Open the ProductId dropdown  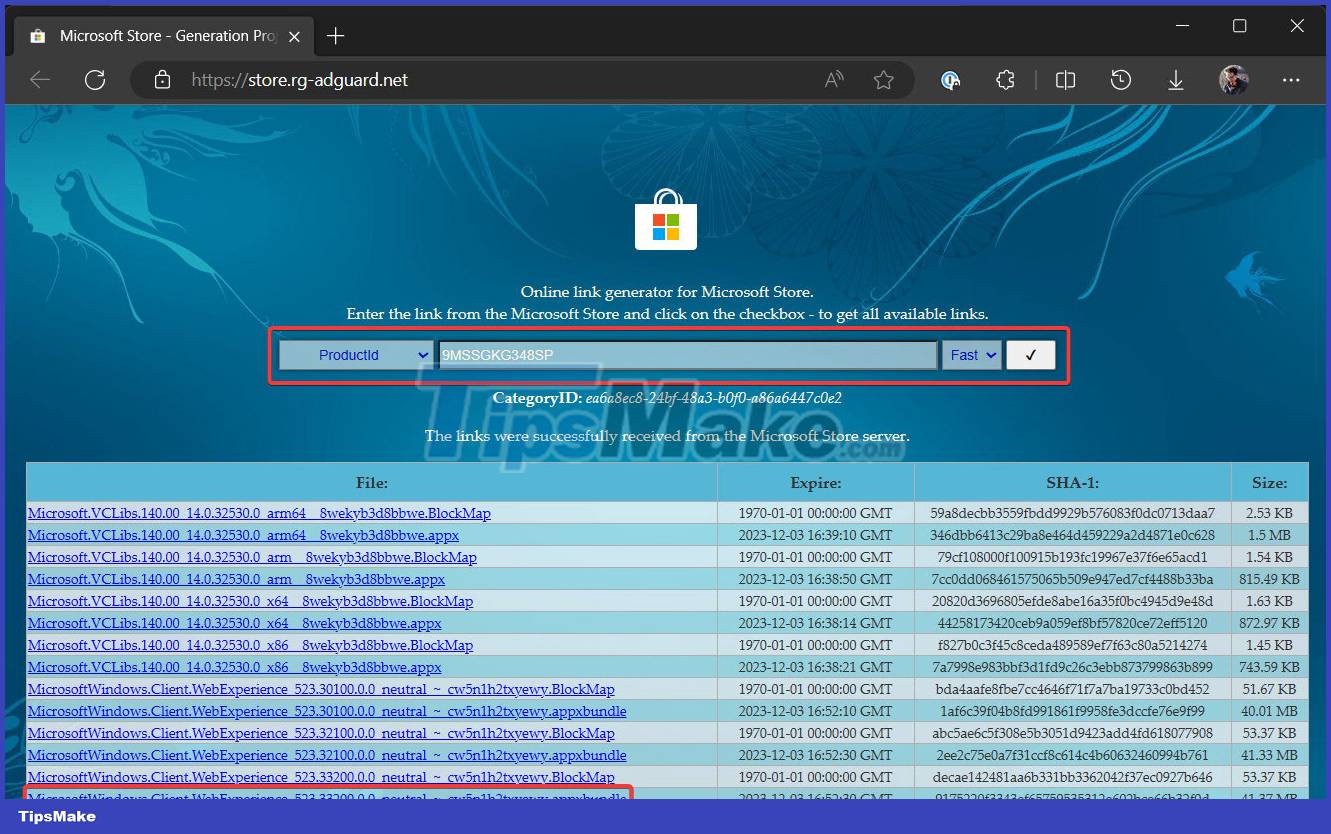pos(356,354)
